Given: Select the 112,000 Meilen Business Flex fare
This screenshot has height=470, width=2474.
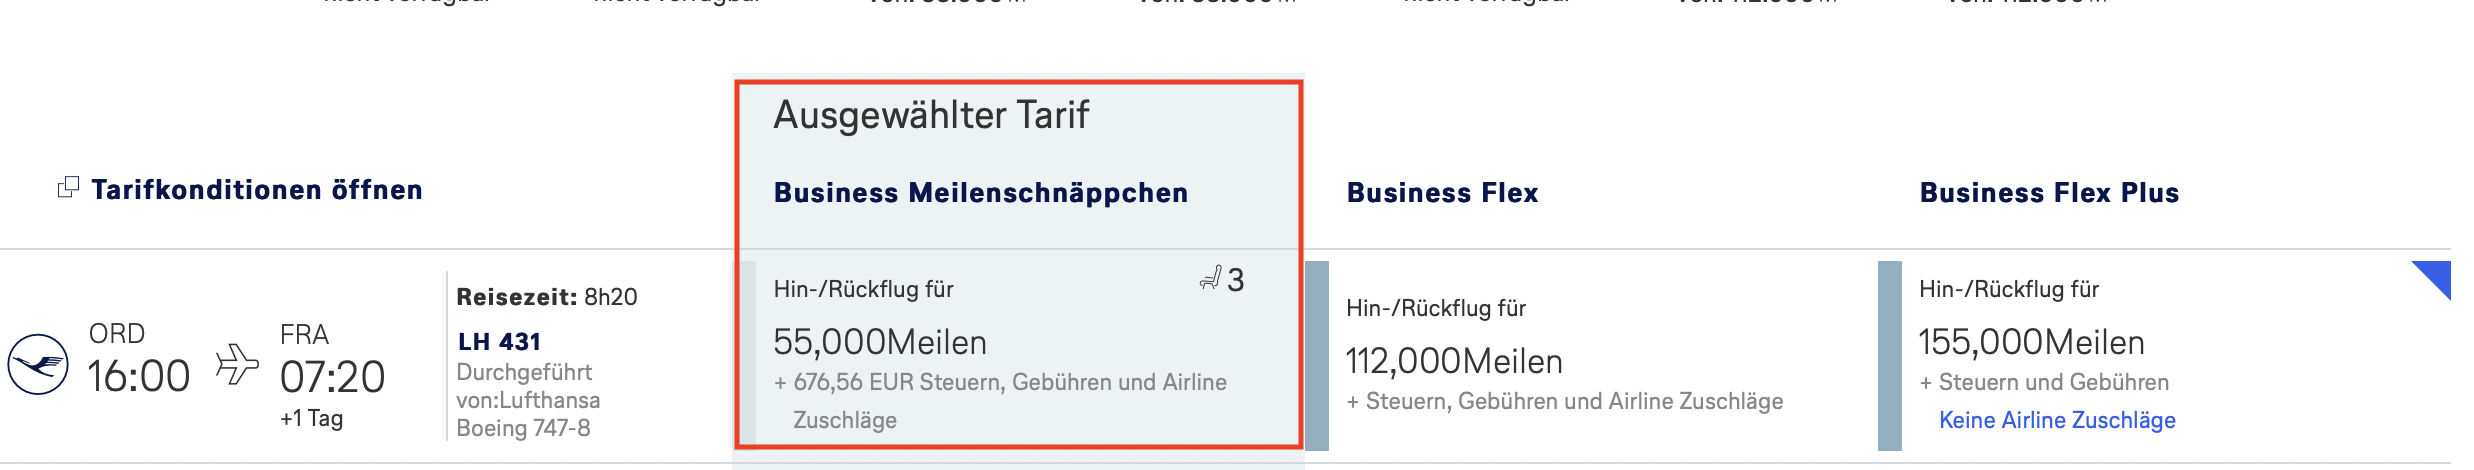Looking at the screenshot, I should (x=1454, y=362).
